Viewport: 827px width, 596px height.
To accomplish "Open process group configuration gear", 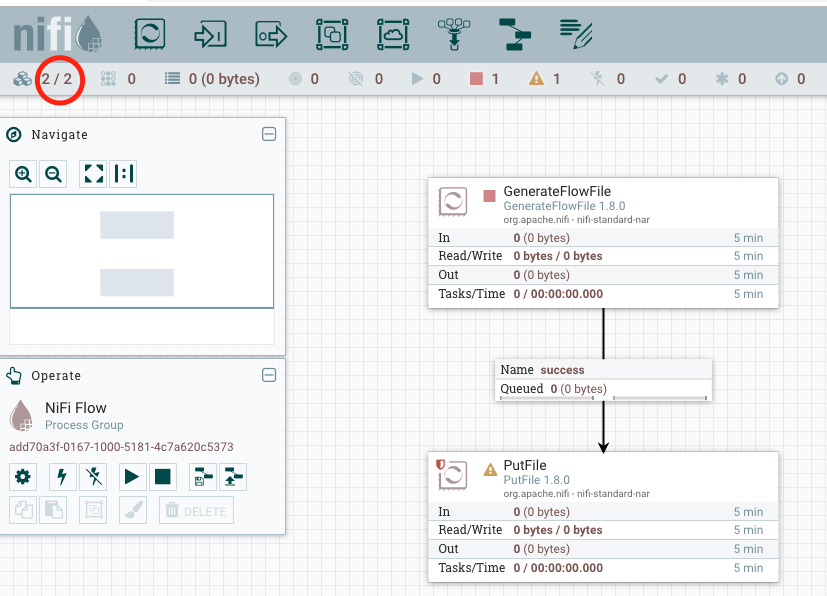I will tap(23, 477).
